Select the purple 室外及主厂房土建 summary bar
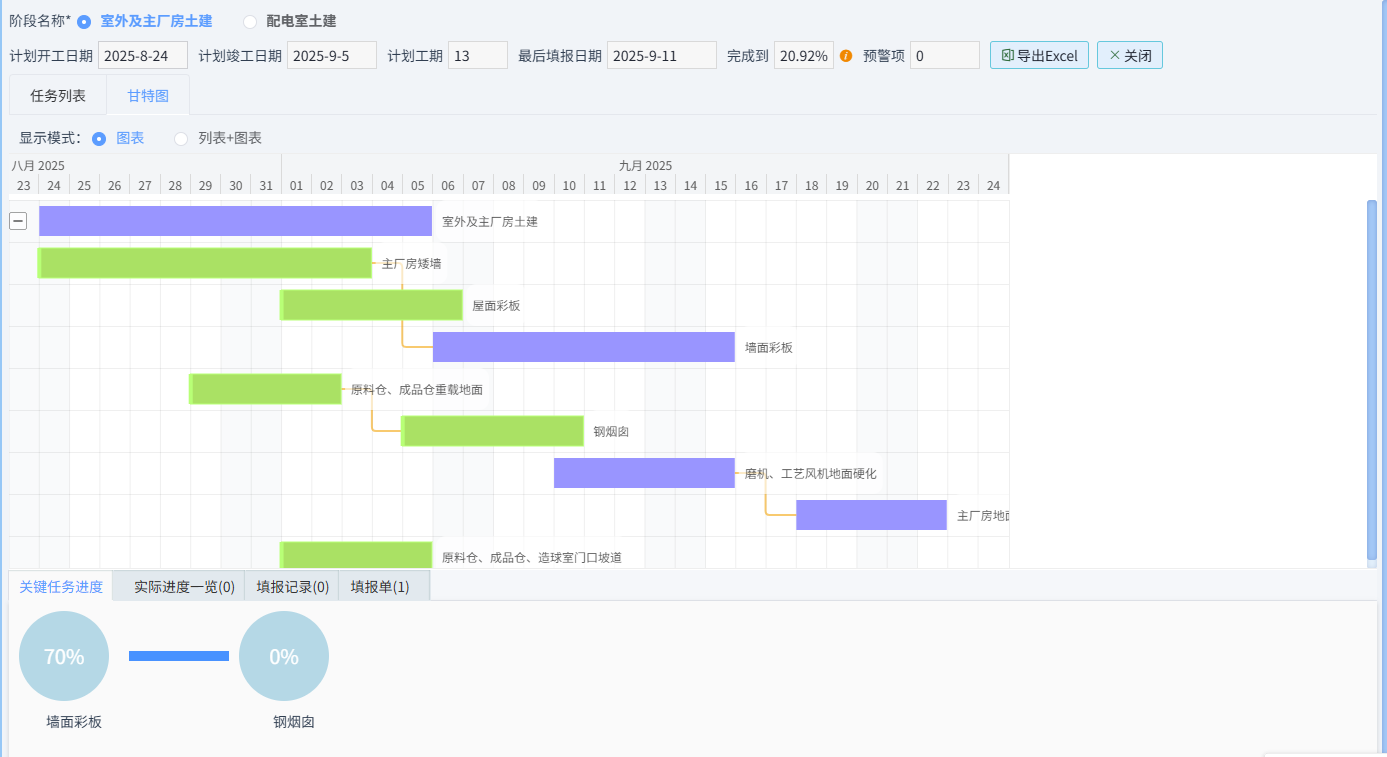The height and width of the screenshot is (757, 1387). (236, 221)
